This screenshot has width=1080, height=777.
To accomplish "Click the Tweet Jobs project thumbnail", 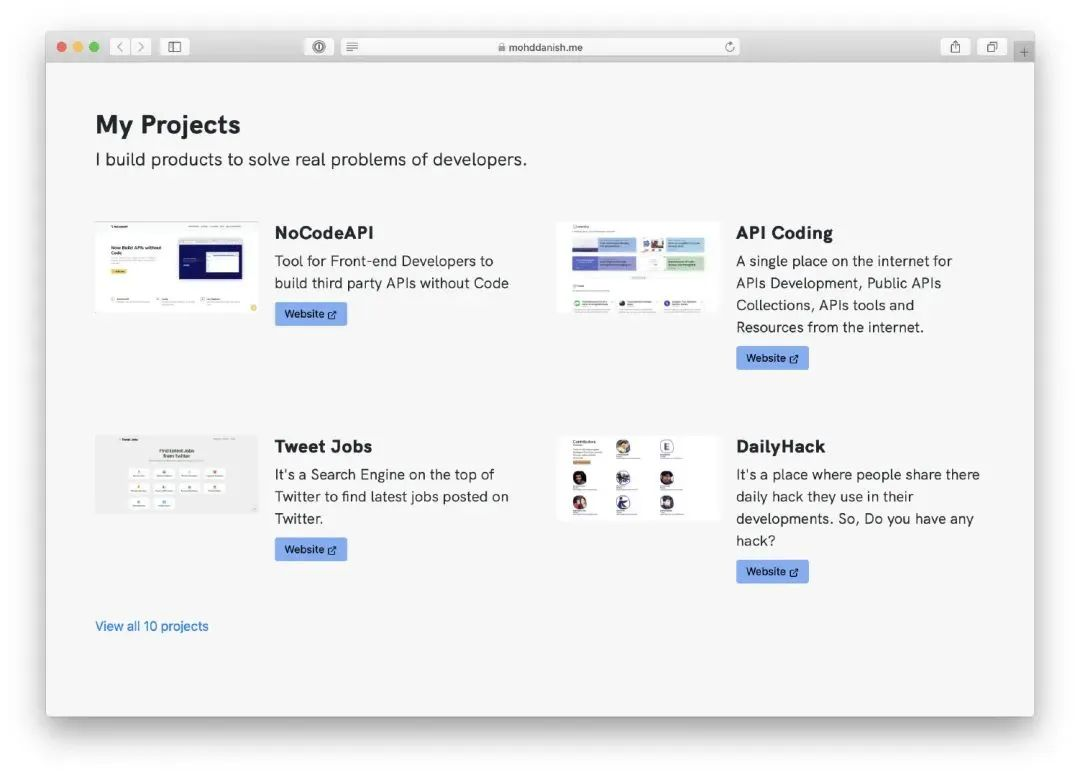I will click(177, 474).
